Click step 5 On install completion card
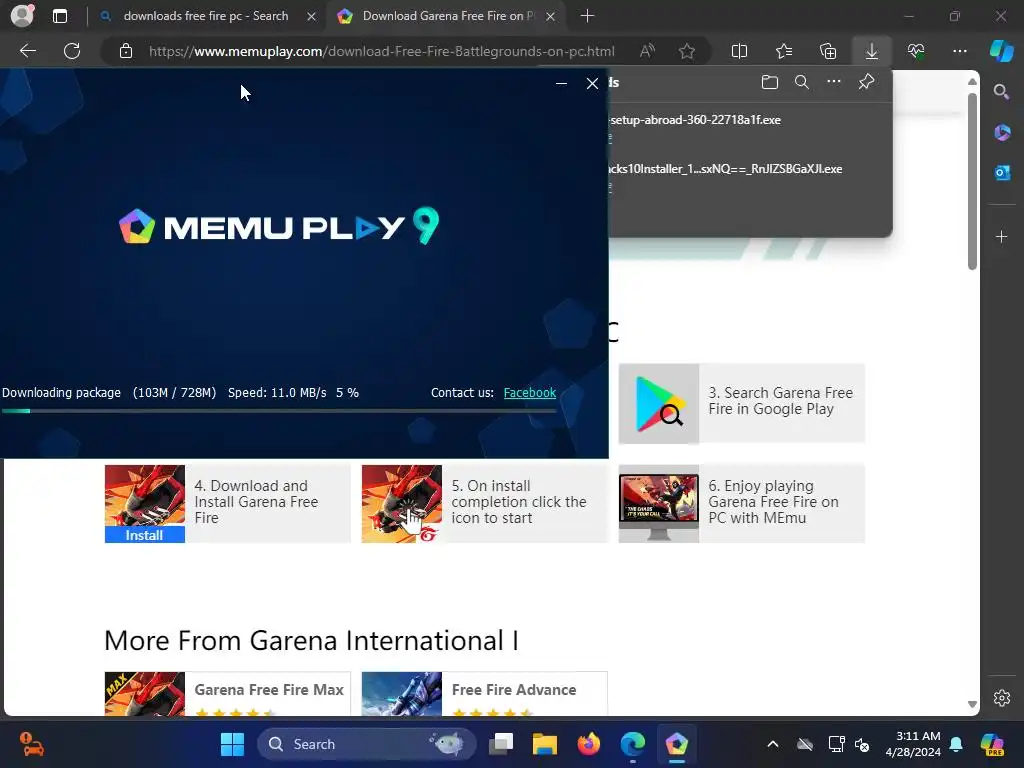This screenshot has height=768, width=1024. pos(485,504)
